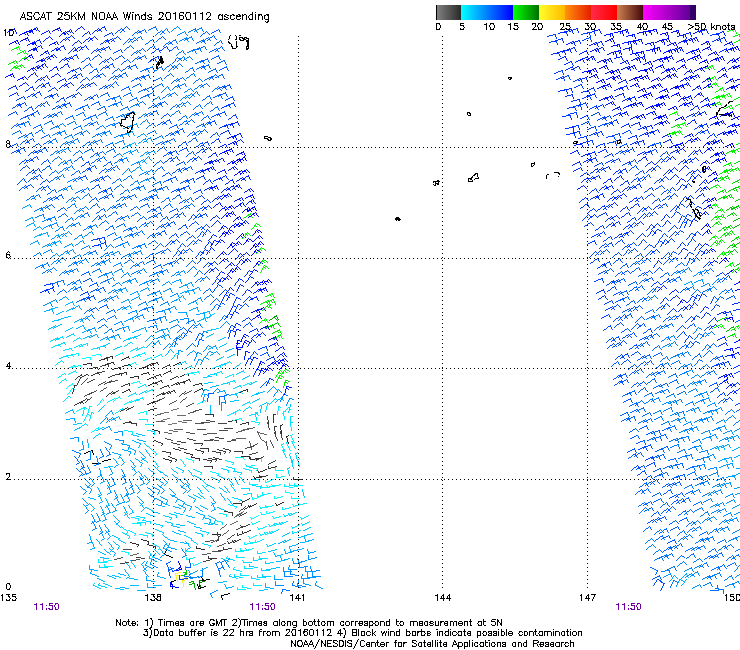Click the latitude '8' axis label
The height and width of the screenshot is (650, 740).
pyautogui.click(x=8, y=144)
